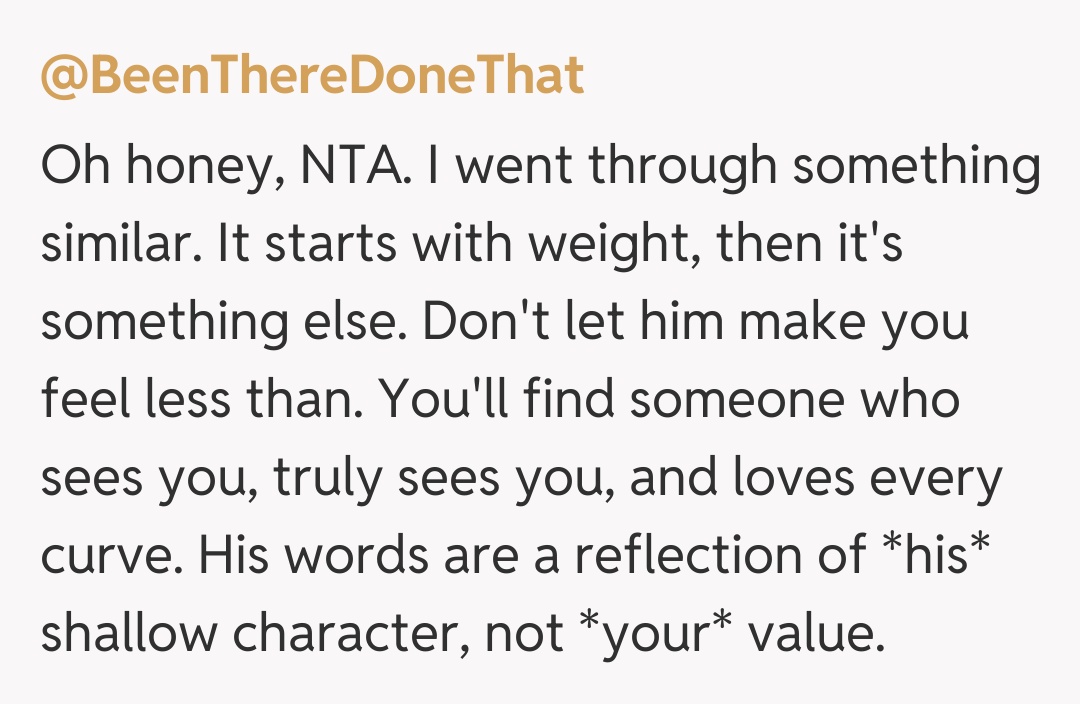Click the text "and loves every"
This screenshot has height=704, width=1080.
816,478
